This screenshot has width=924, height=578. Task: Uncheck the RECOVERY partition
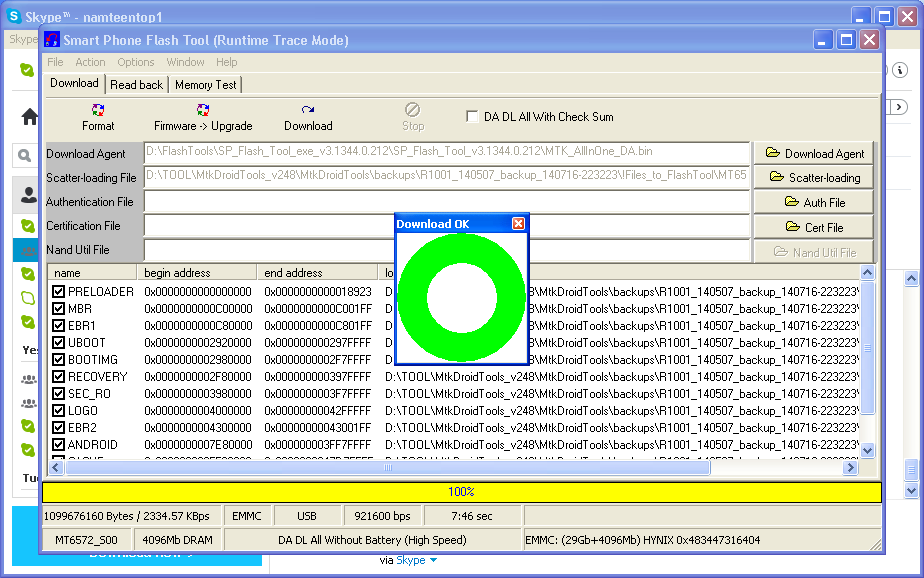click(x=58, y=376)
